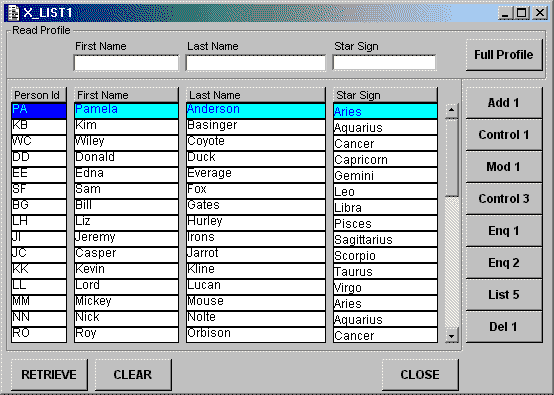Choose the Enq 2 button

[504, 263]
